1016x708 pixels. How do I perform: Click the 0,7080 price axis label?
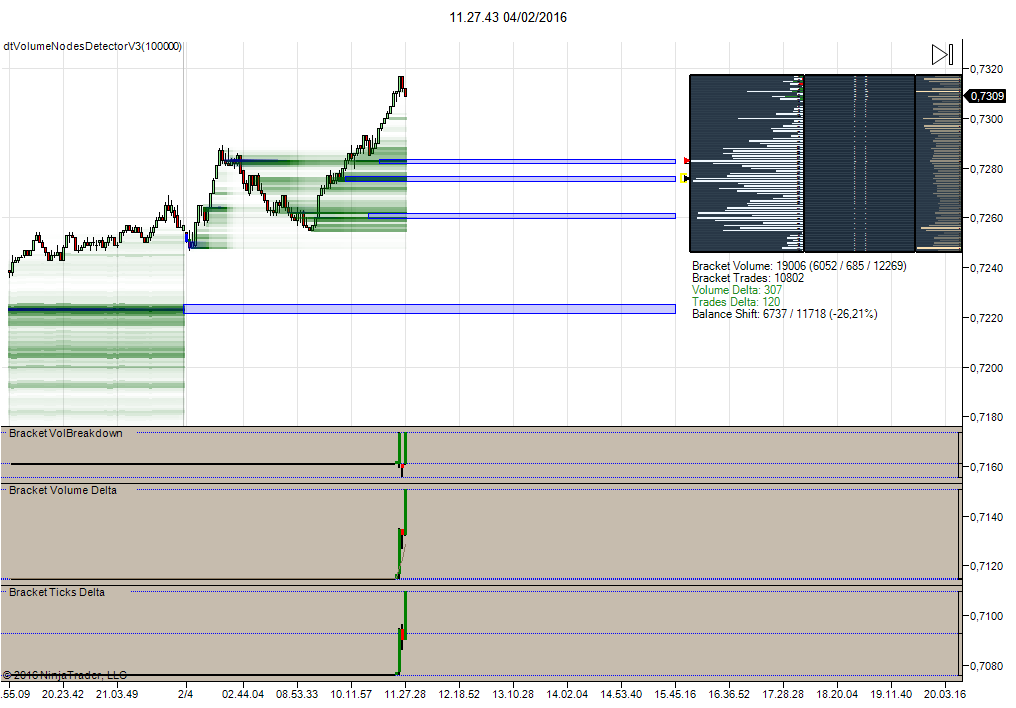point(987,666)
